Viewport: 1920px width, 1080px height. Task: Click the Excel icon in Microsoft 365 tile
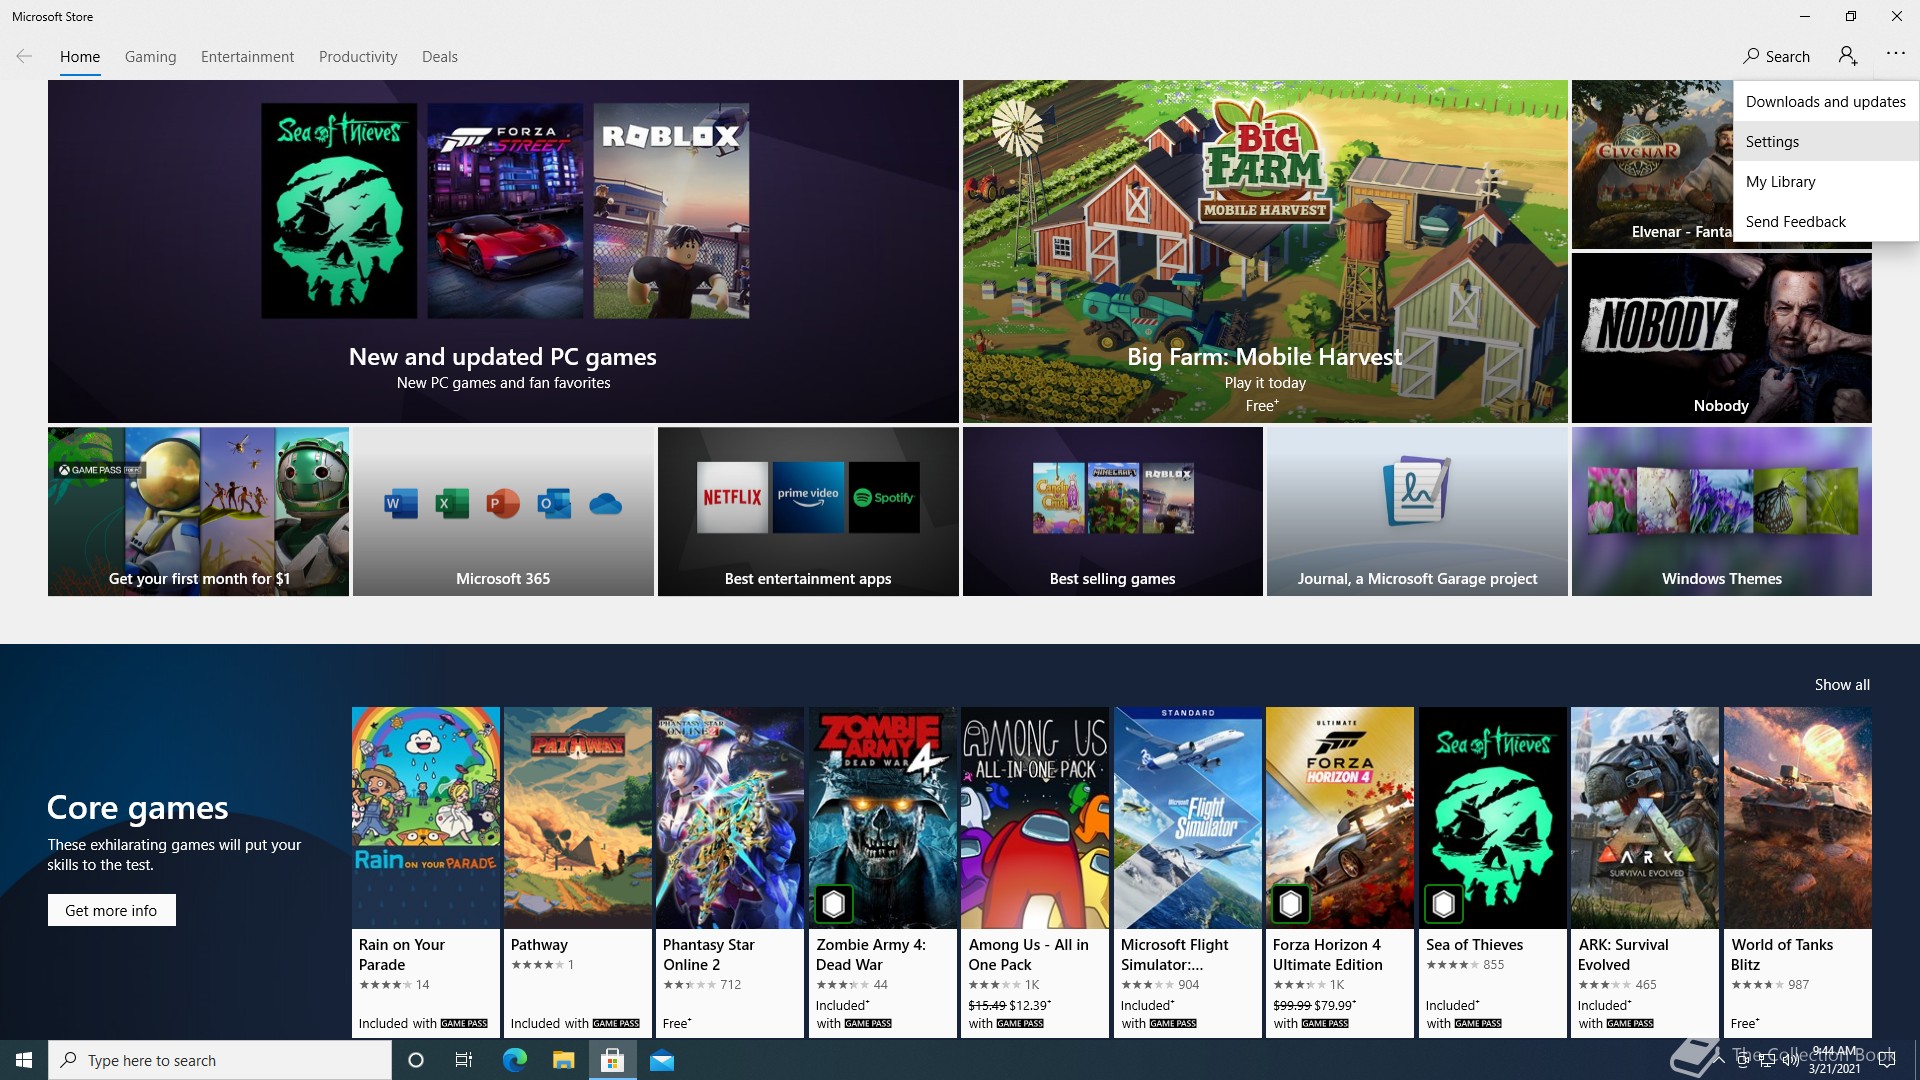click(452, 503)
